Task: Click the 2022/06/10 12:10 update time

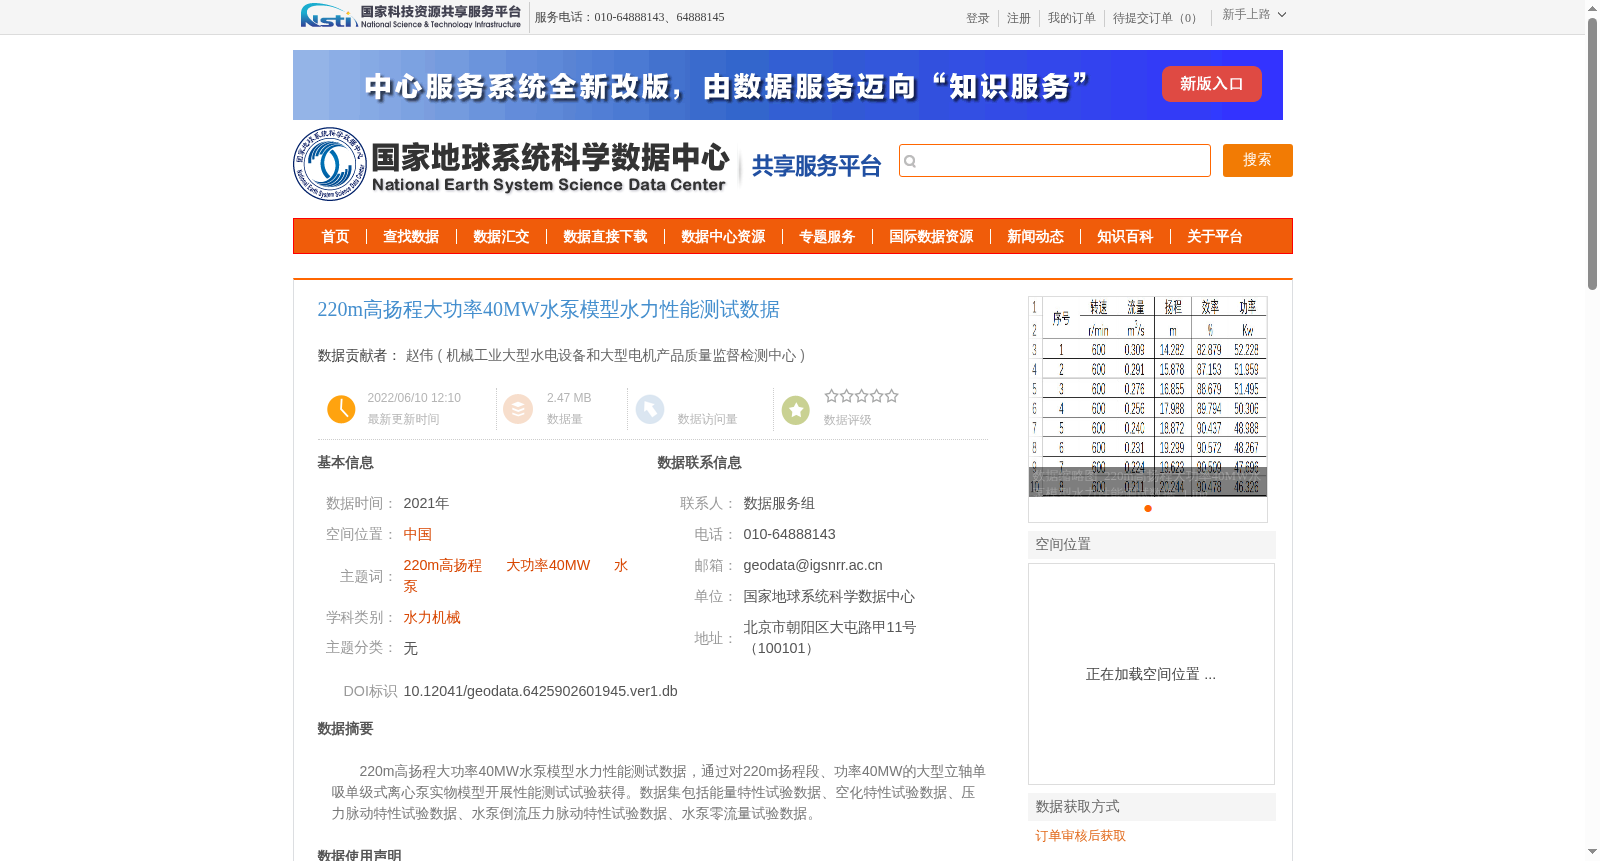Action: (414, 398)
